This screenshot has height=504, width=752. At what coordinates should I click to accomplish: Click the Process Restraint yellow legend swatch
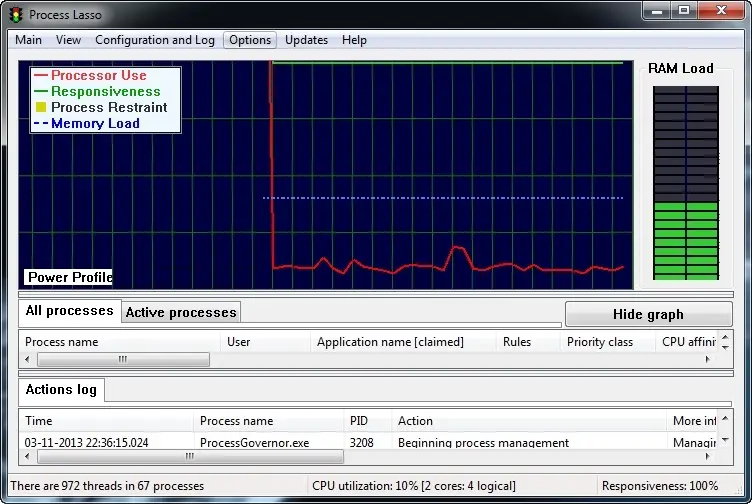pyautogui.click(x=41, y=107)
